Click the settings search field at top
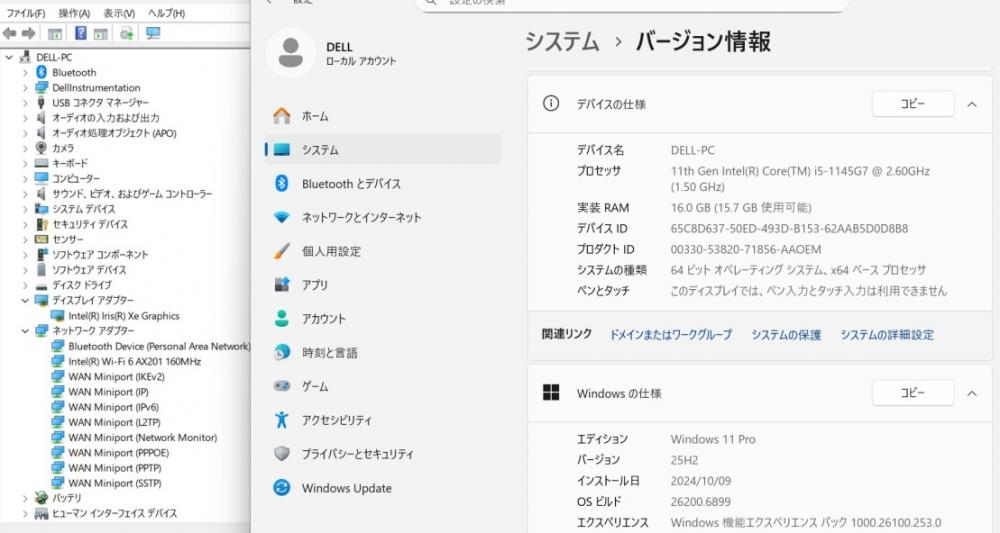 tap(631, 4)
